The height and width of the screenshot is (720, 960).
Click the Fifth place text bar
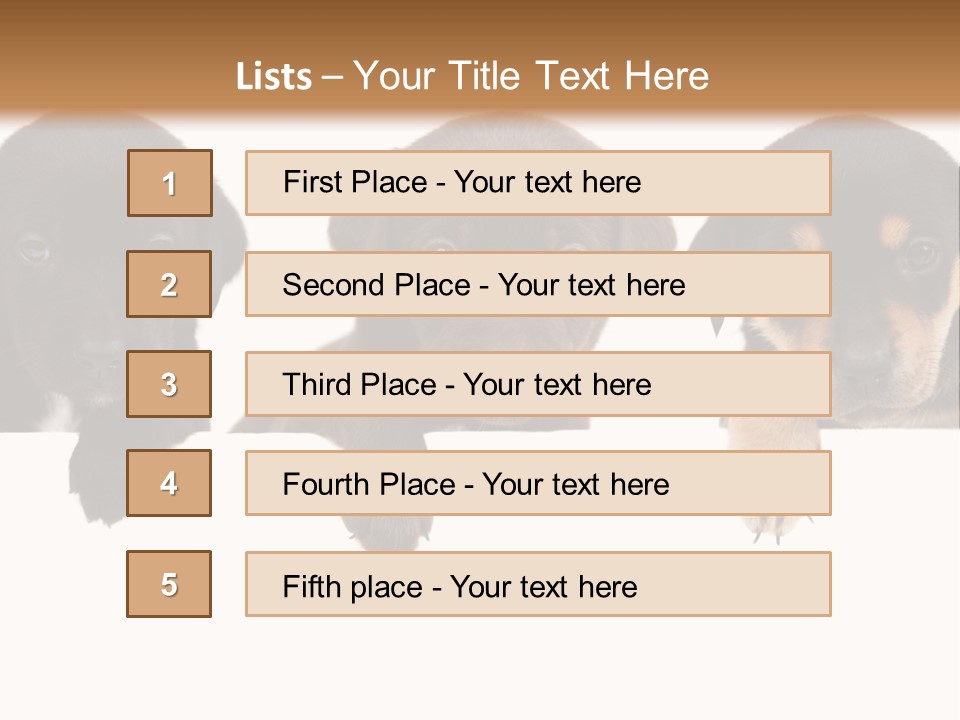[x=538, y=584]
